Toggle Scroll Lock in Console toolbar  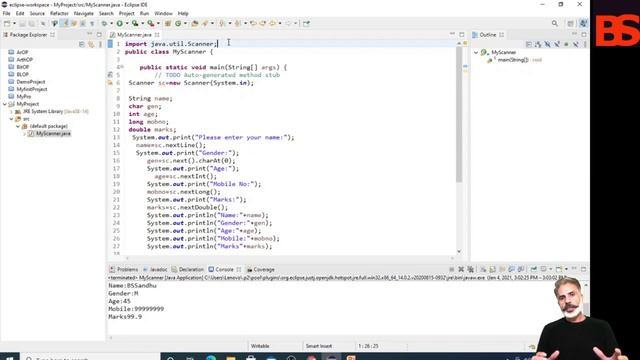492,269
